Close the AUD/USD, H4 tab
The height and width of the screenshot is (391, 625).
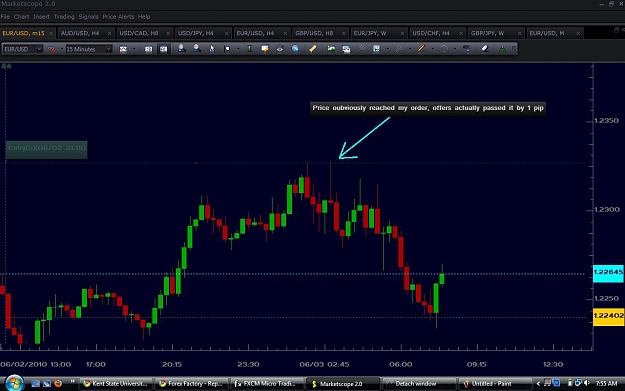click(x=109, y=33)
